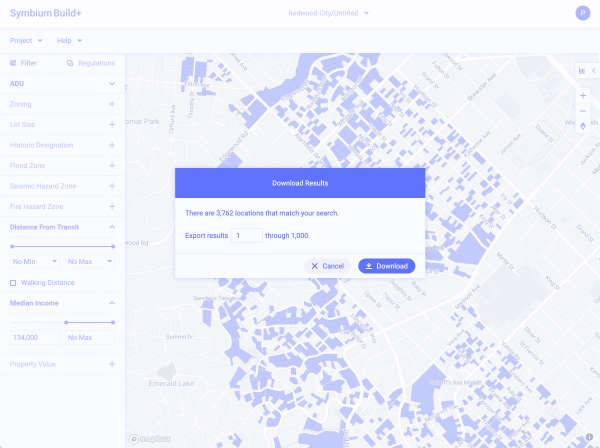Click the map zoom out minus icon

(583, 111)
